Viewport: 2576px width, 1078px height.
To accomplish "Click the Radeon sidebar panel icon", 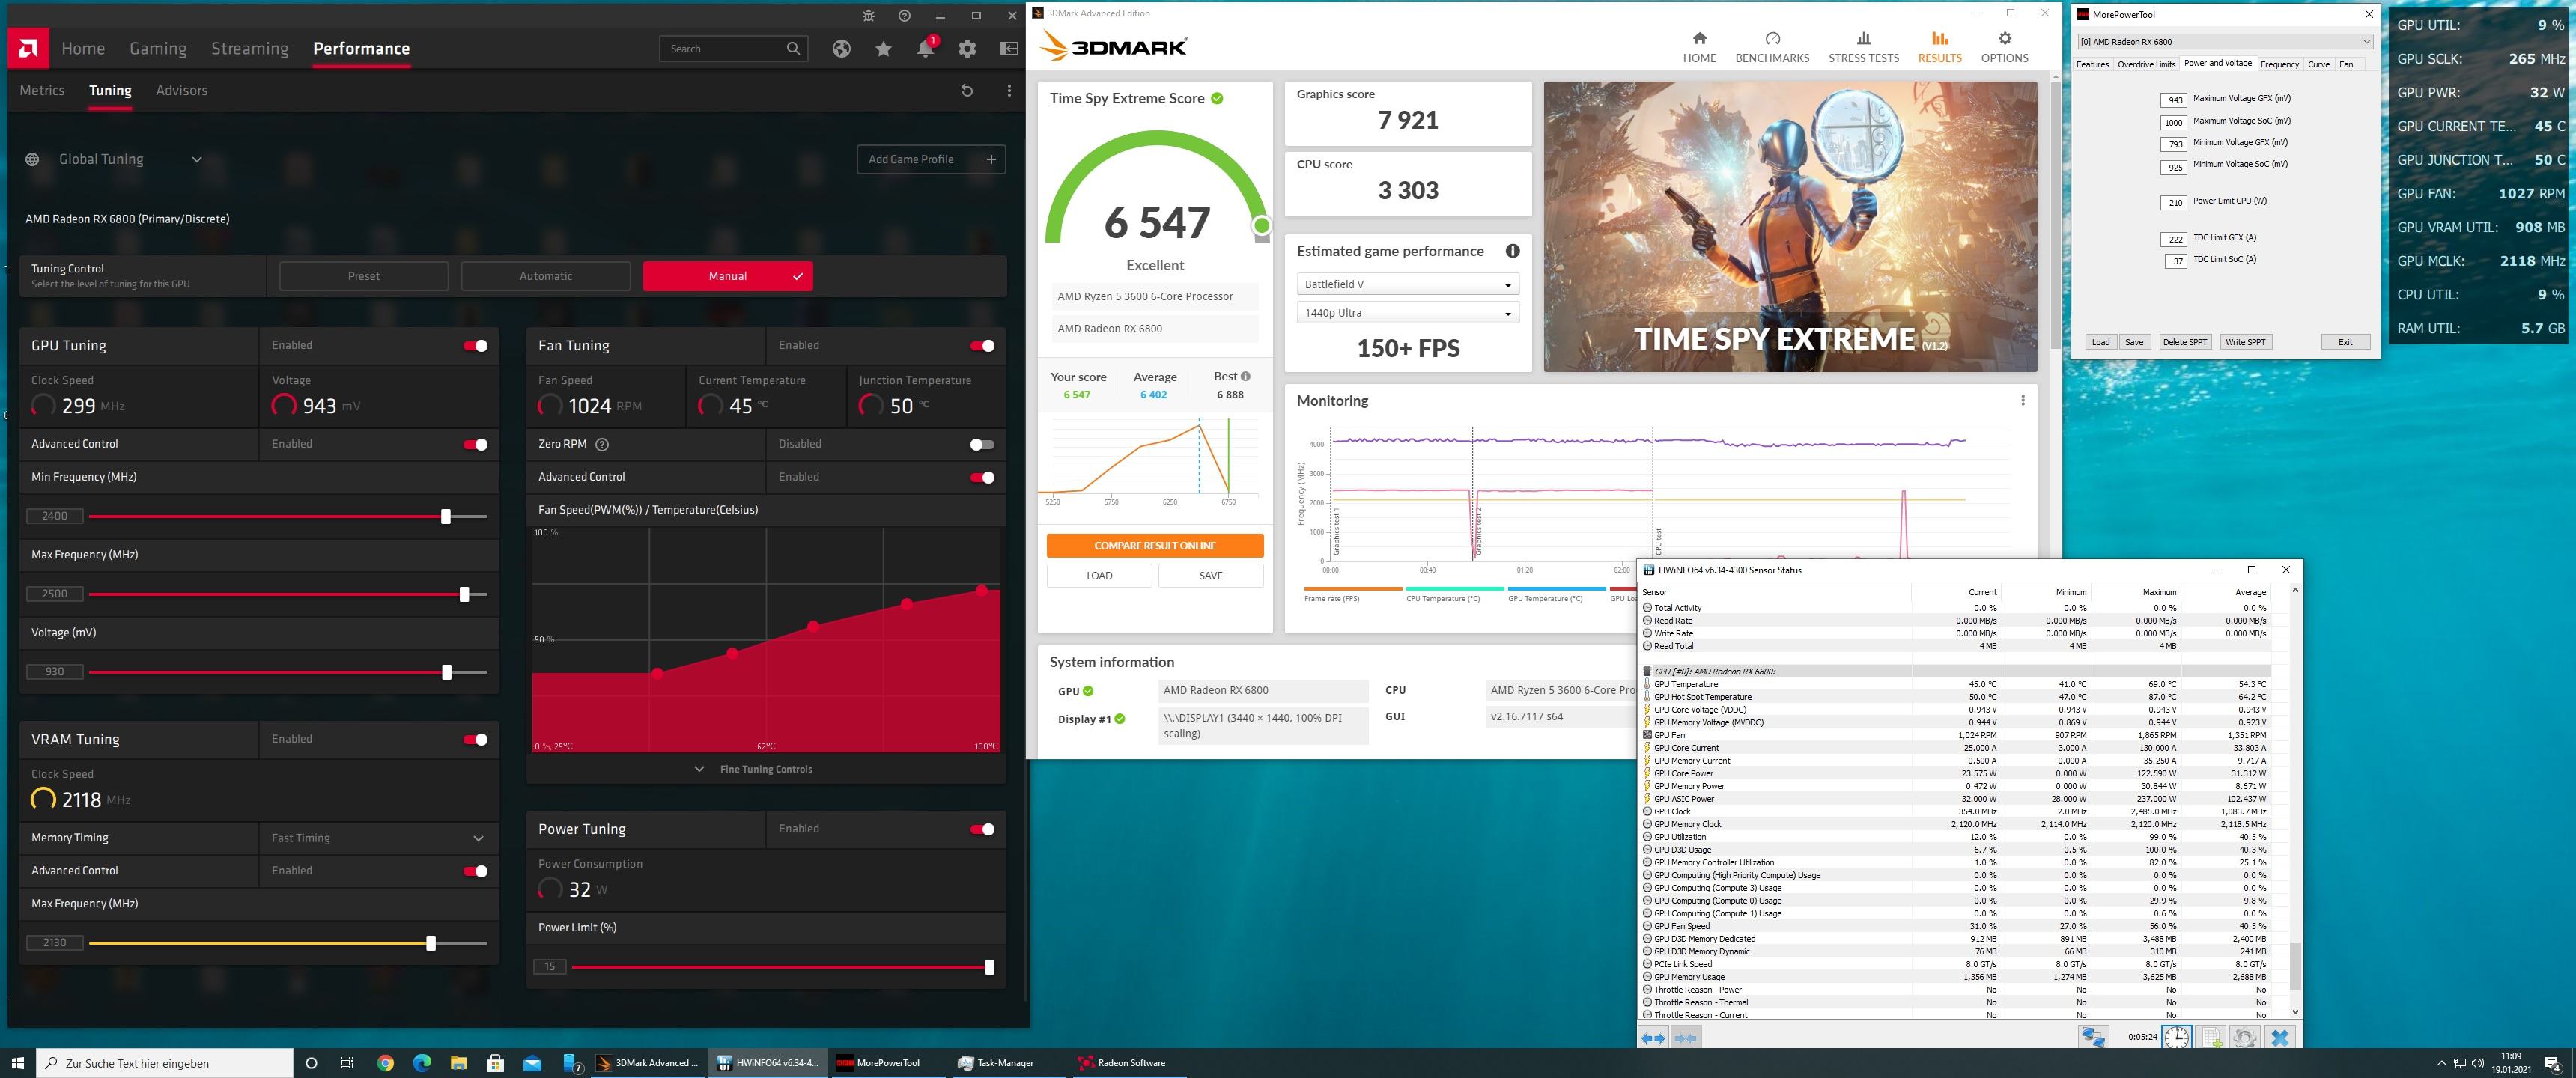I will [1009, 48].
